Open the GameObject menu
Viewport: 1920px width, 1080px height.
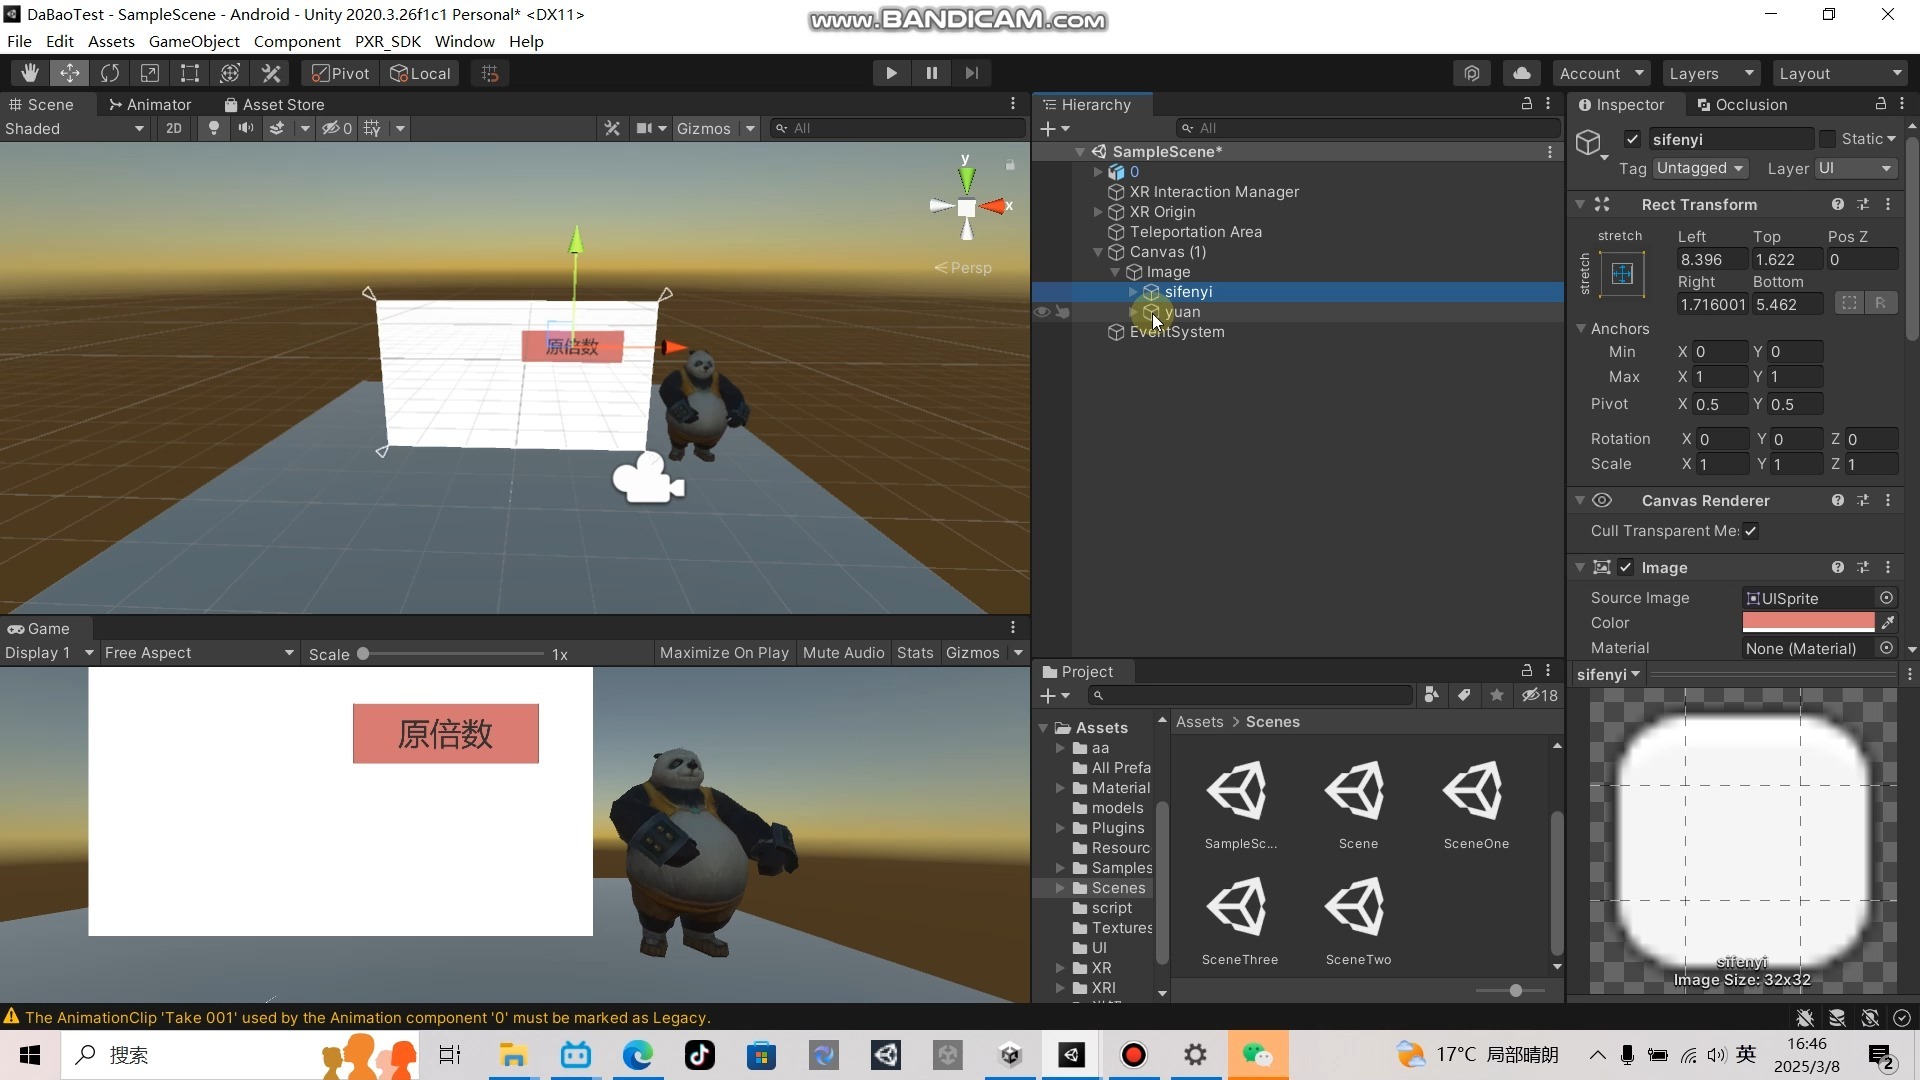coord(193,41)
